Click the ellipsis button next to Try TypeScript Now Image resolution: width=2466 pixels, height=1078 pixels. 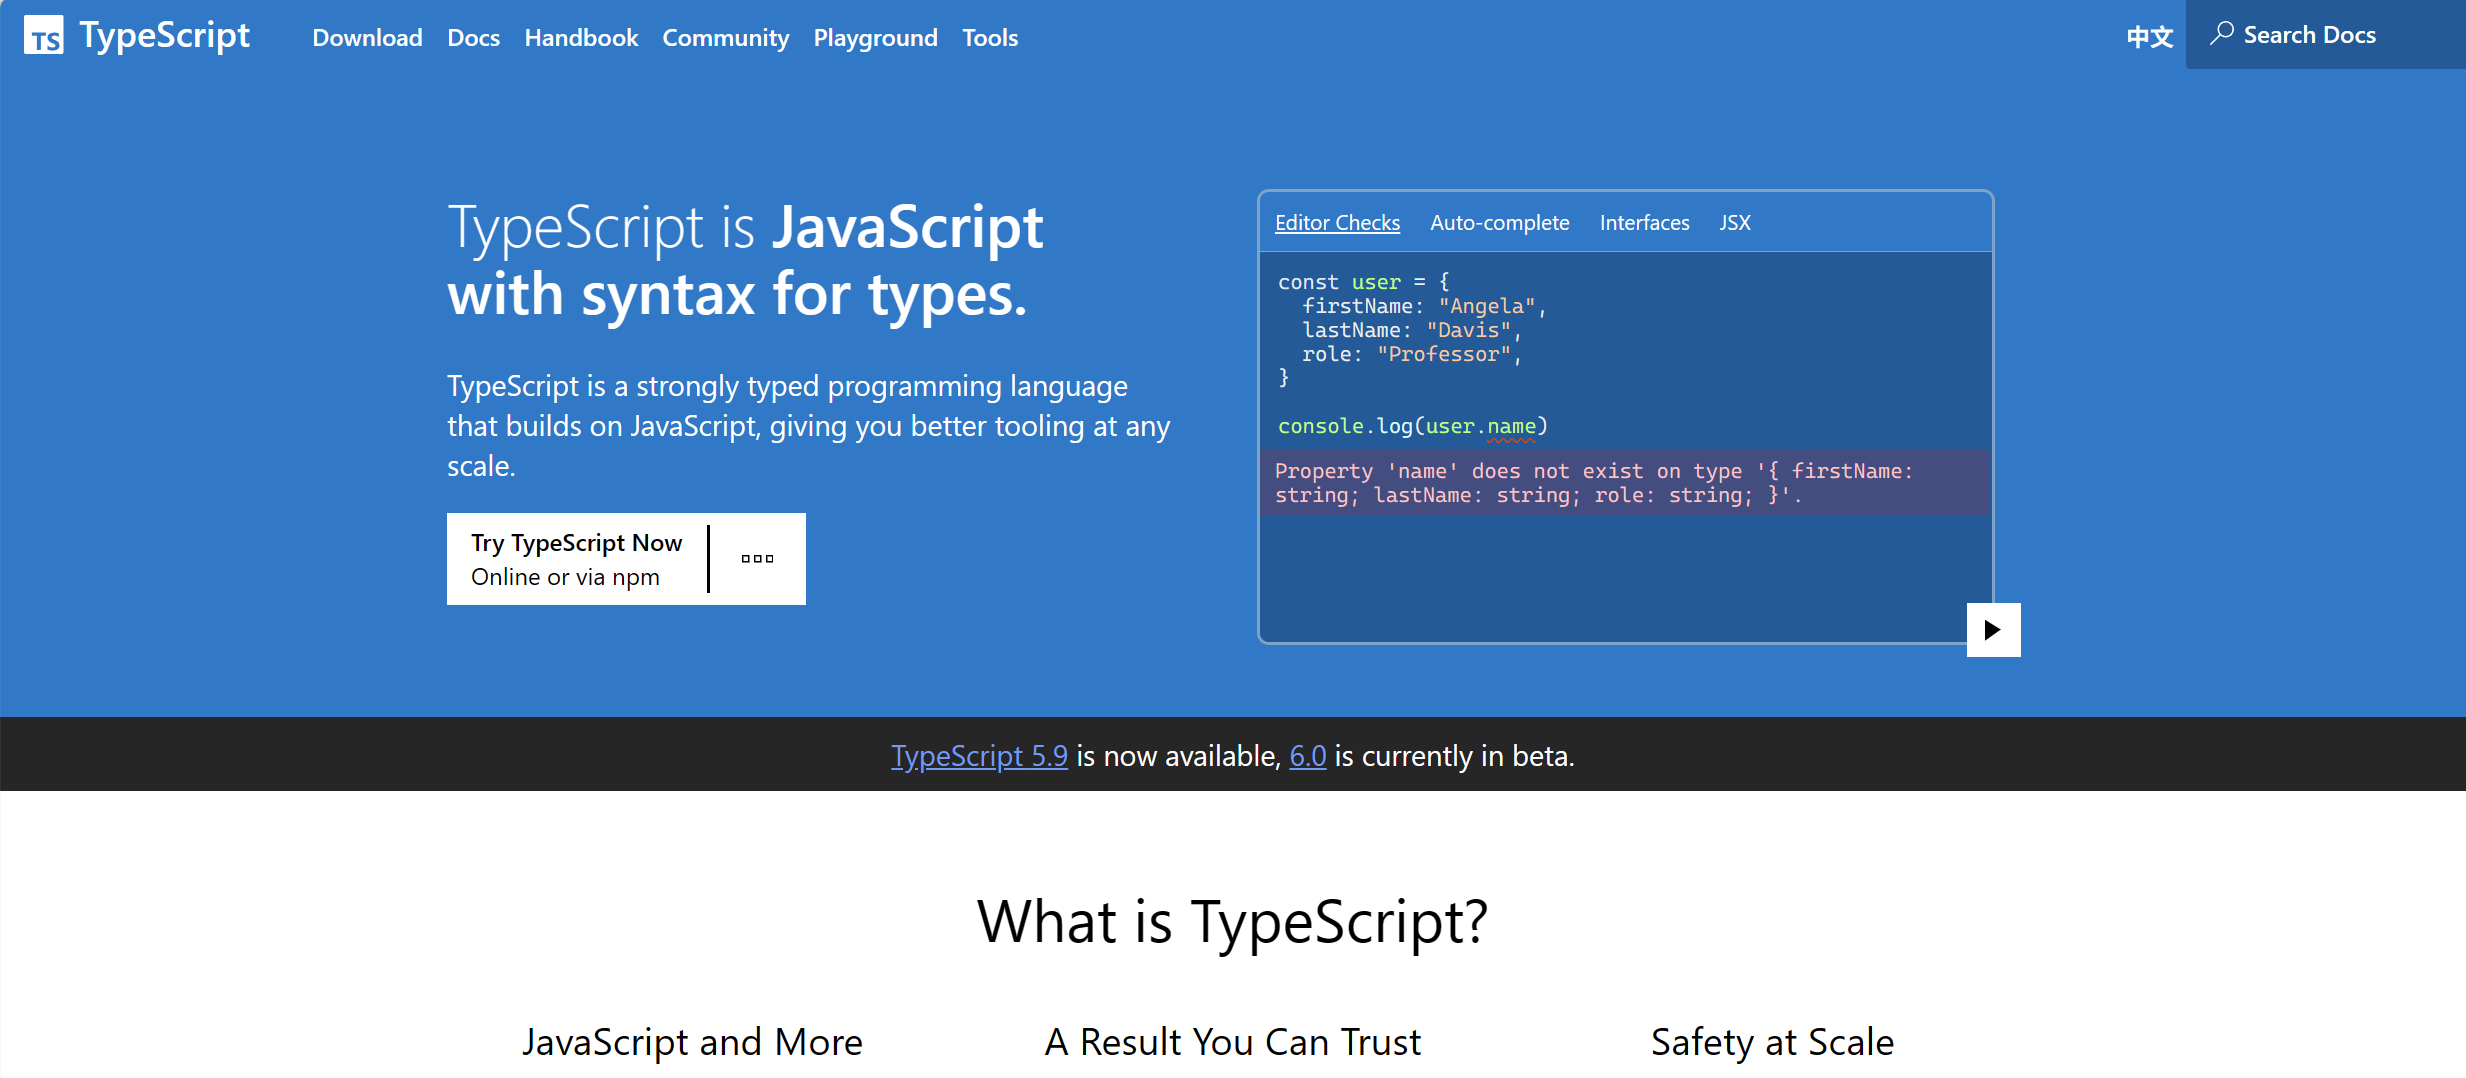coord(757,558)
